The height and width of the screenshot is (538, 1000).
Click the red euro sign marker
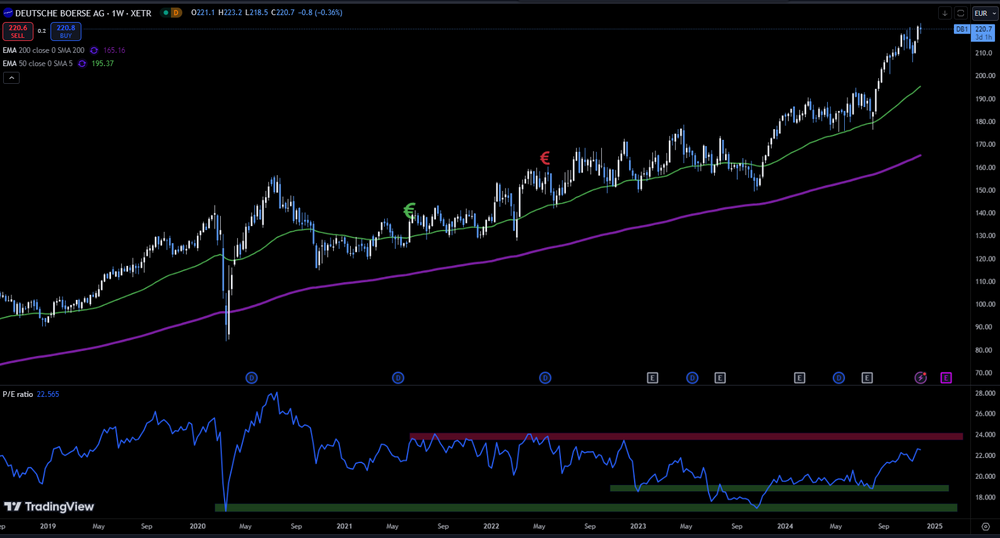point(545,158)
